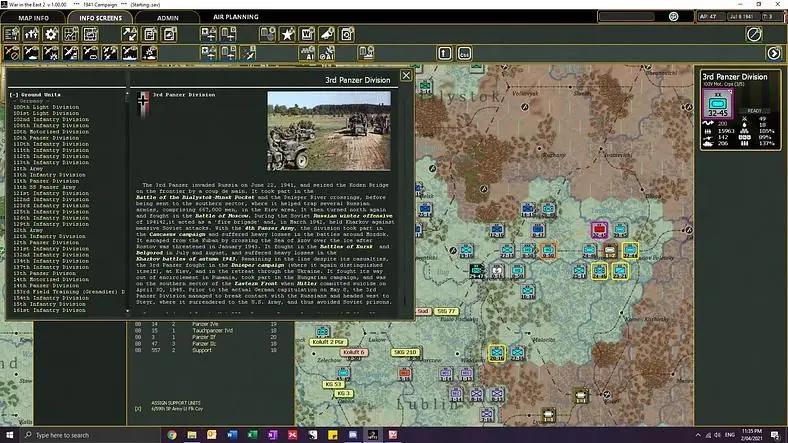Collapse the Ground Units tree section
Image resolution: width=788 pixels, height=443 pixels.
click(x=14, y=94)
